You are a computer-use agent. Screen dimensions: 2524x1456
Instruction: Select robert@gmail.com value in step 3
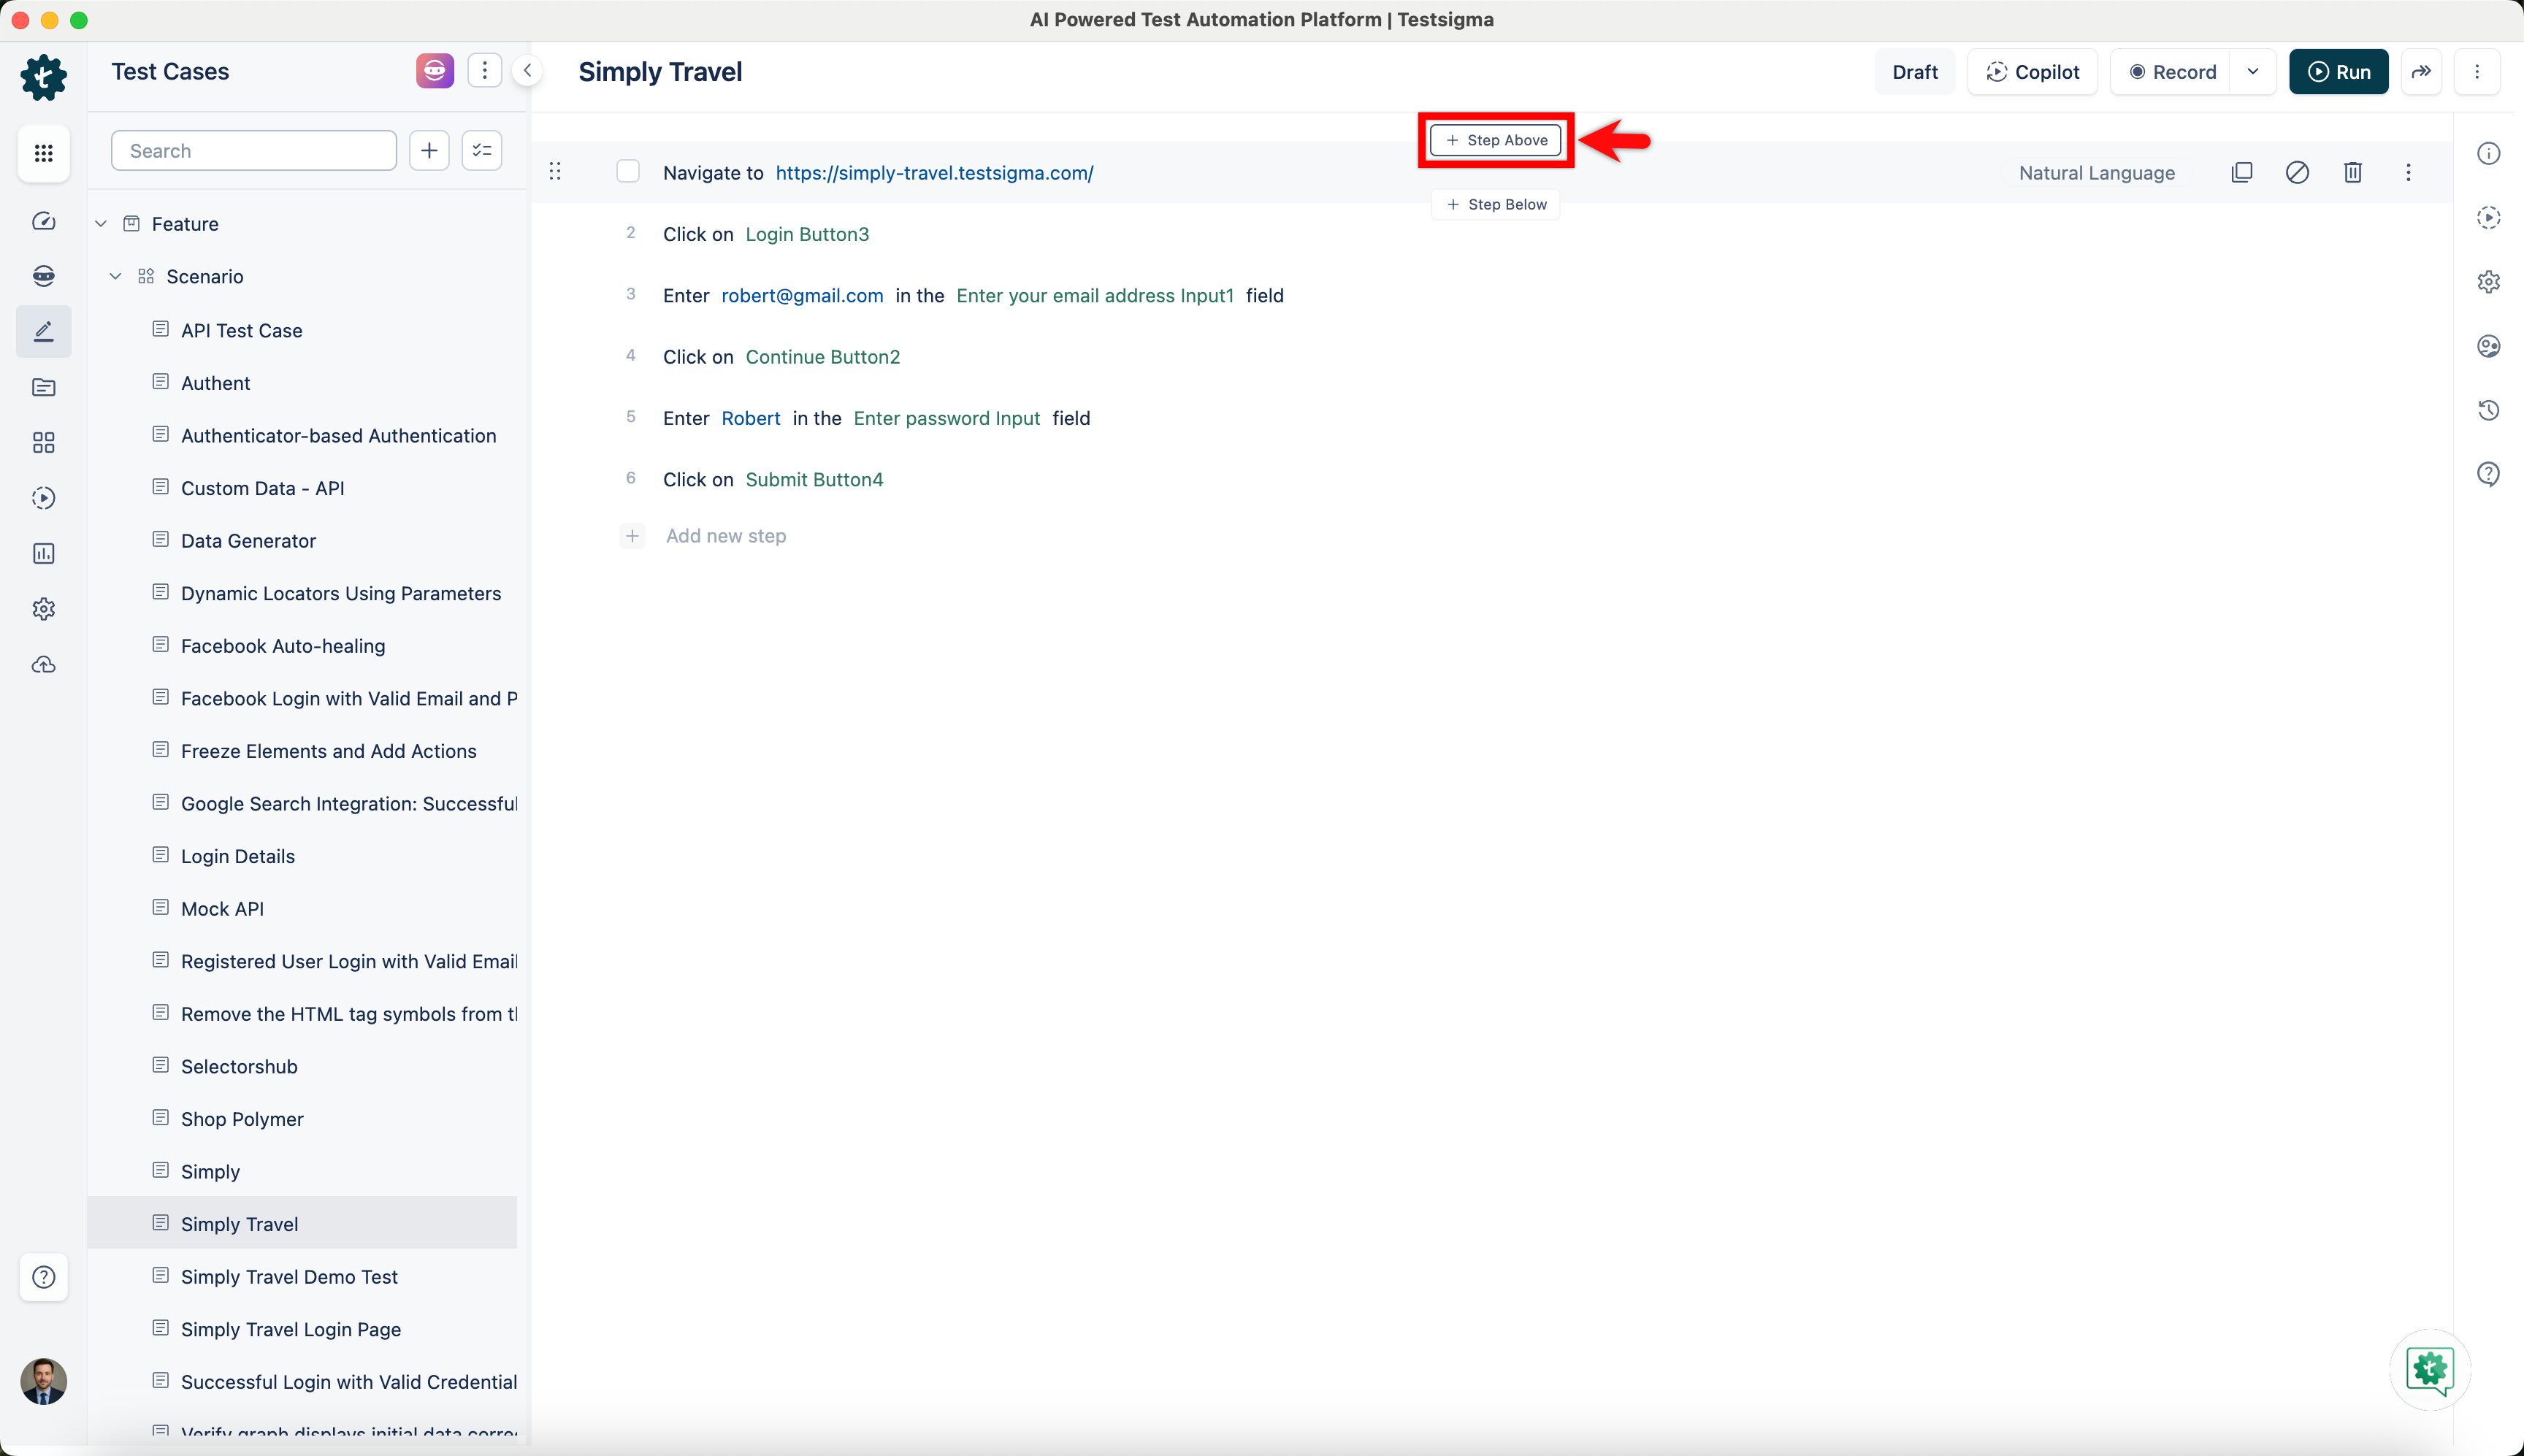coord(802,296)
